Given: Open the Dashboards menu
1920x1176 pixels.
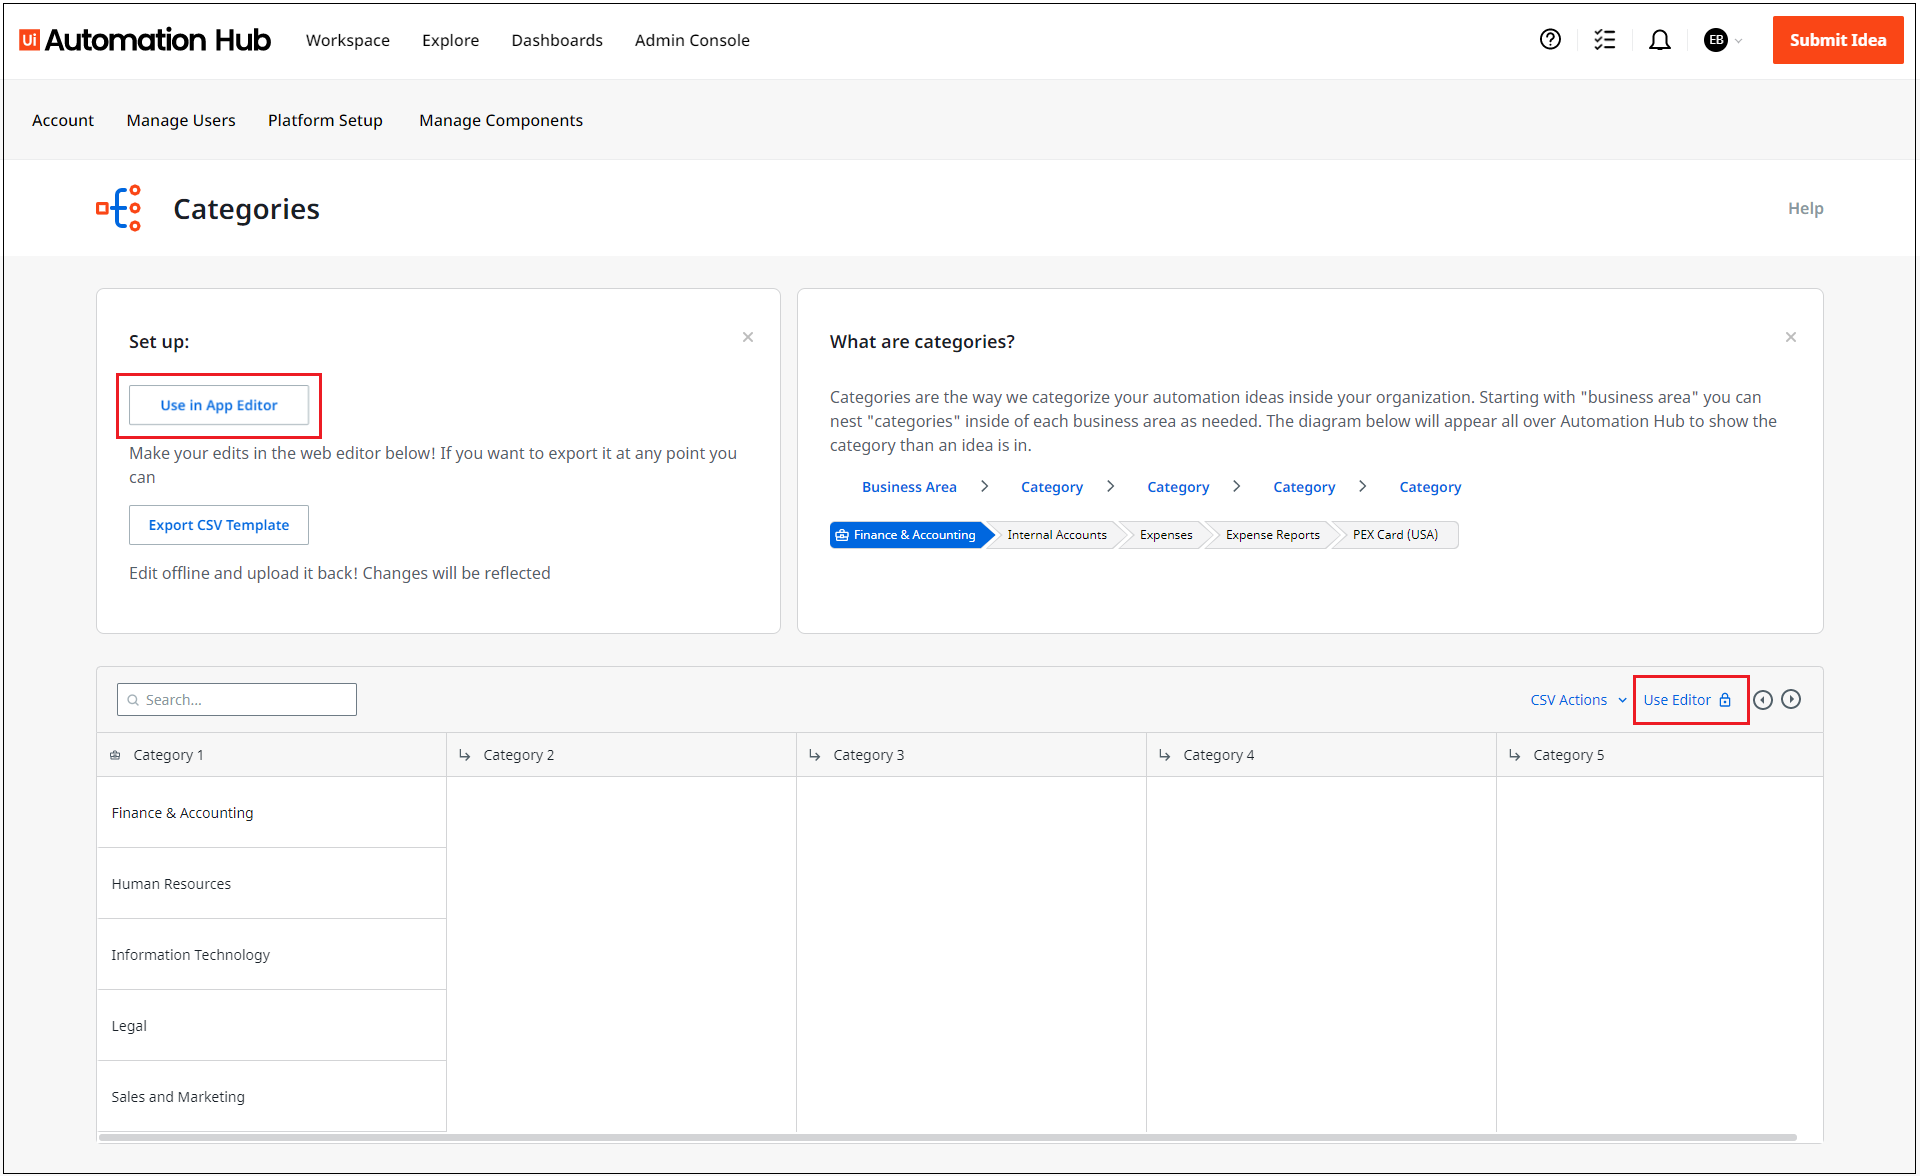Looking at the screenshot, I should pyautogui.click(x=557, y=40).
